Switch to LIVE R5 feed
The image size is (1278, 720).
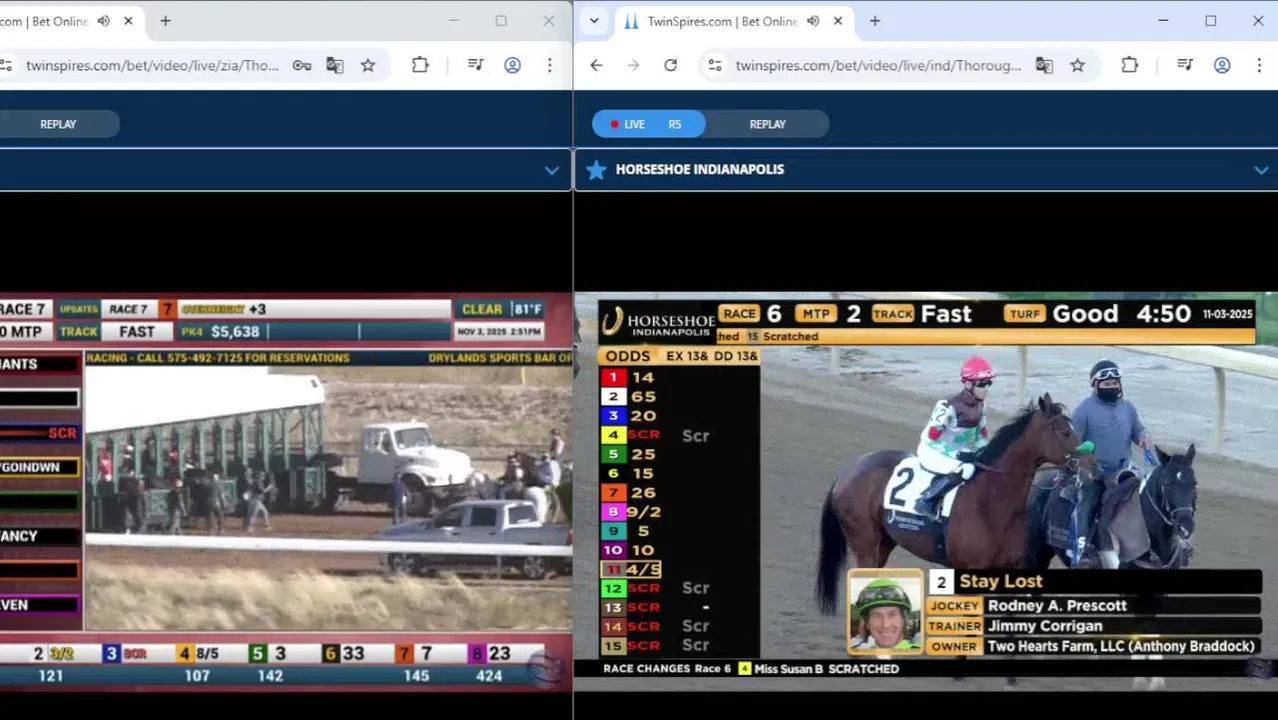pyautogui.click(x=649, y=124)
